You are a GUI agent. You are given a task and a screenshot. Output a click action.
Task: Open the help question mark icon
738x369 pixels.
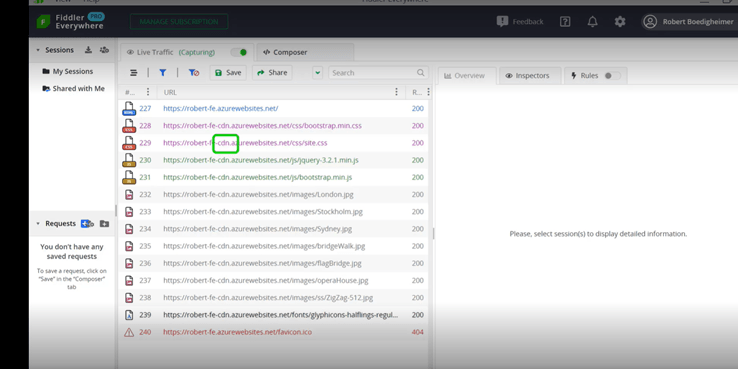(x=565, y=22)
